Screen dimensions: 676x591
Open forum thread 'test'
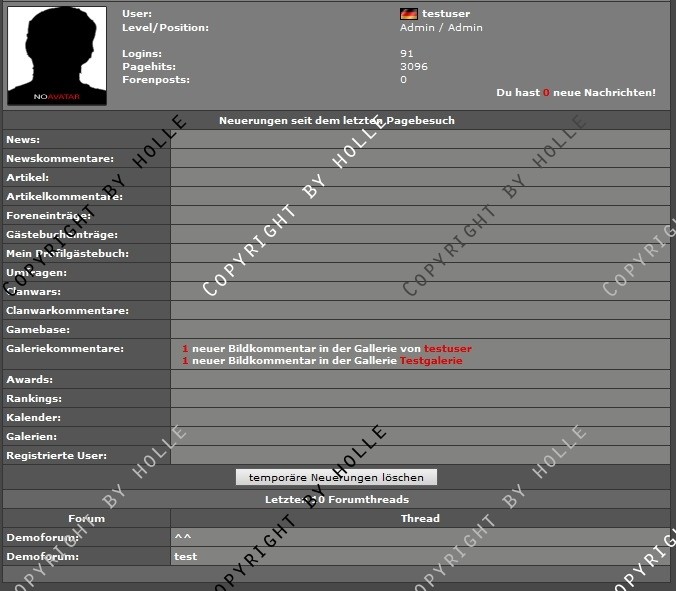[185, 557]
